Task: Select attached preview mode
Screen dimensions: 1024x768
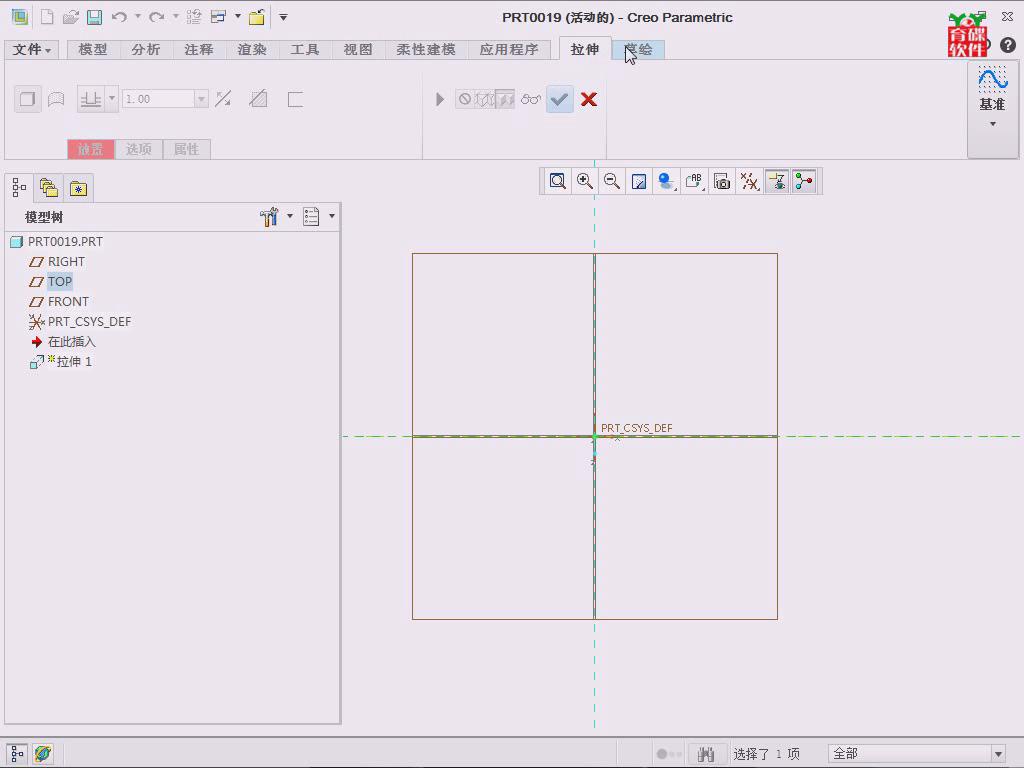Action: click(505, 99)
